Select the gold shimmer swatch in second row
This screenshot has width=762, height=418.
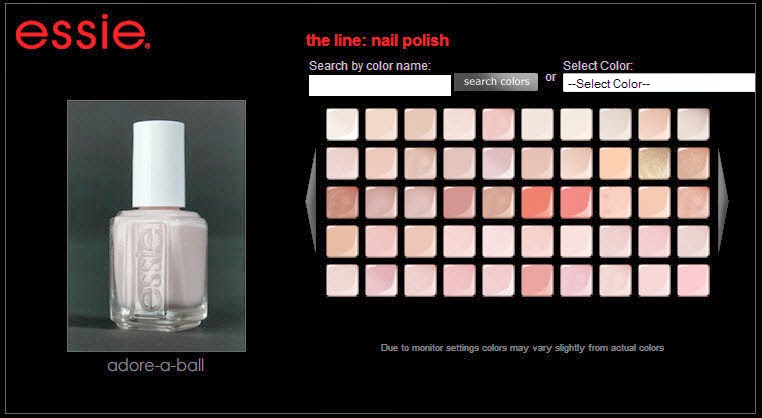point(654,163)
